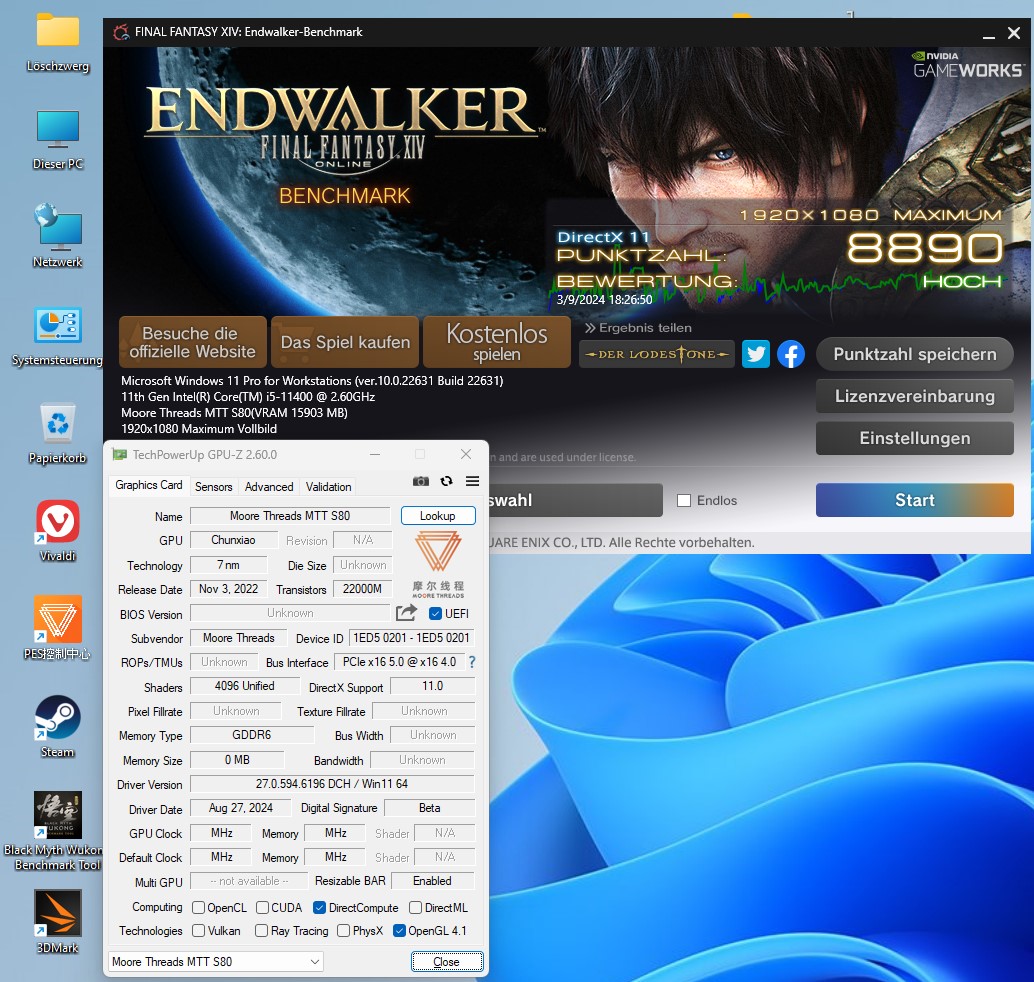Click Das Spiel kaufen button
1034x982 pixels.
tap(345, 342)
